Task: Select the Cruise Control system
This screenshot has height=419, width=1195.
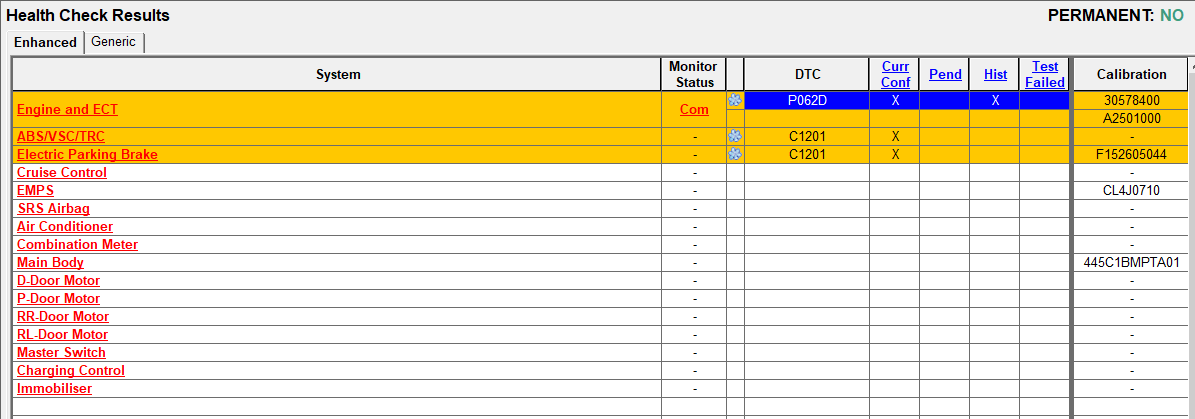Action: (62, 172)
